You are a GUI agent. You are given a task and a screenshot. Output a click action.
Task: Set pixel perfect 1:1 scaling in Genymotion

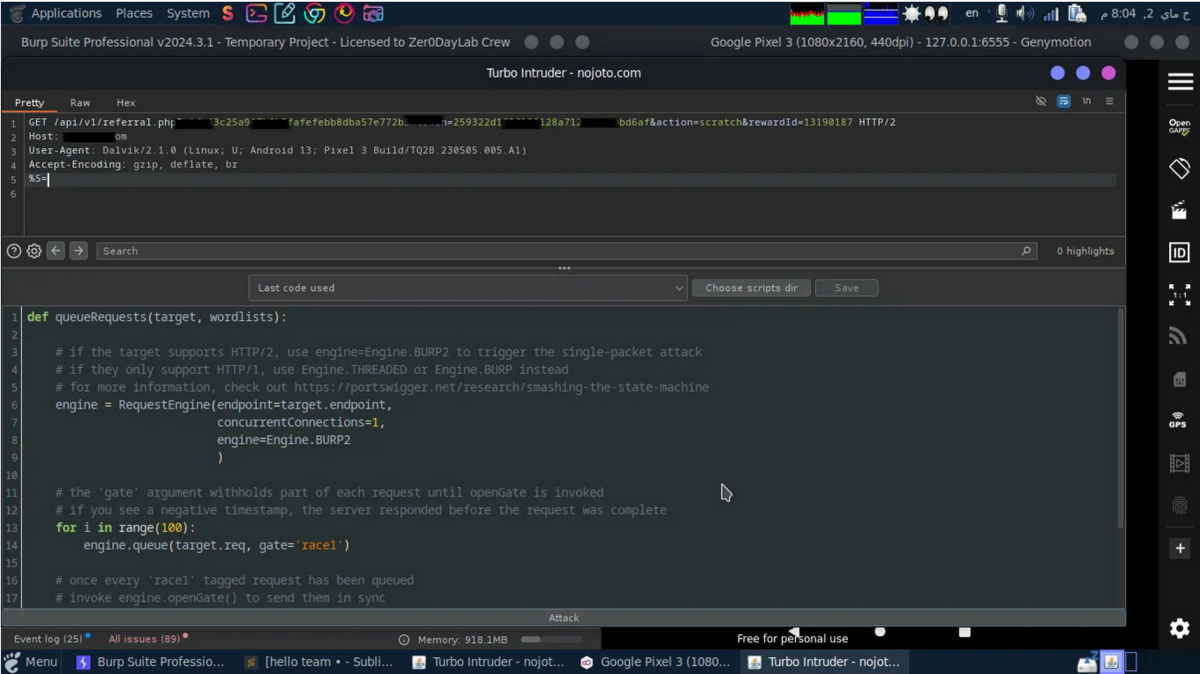(1180, 294)
